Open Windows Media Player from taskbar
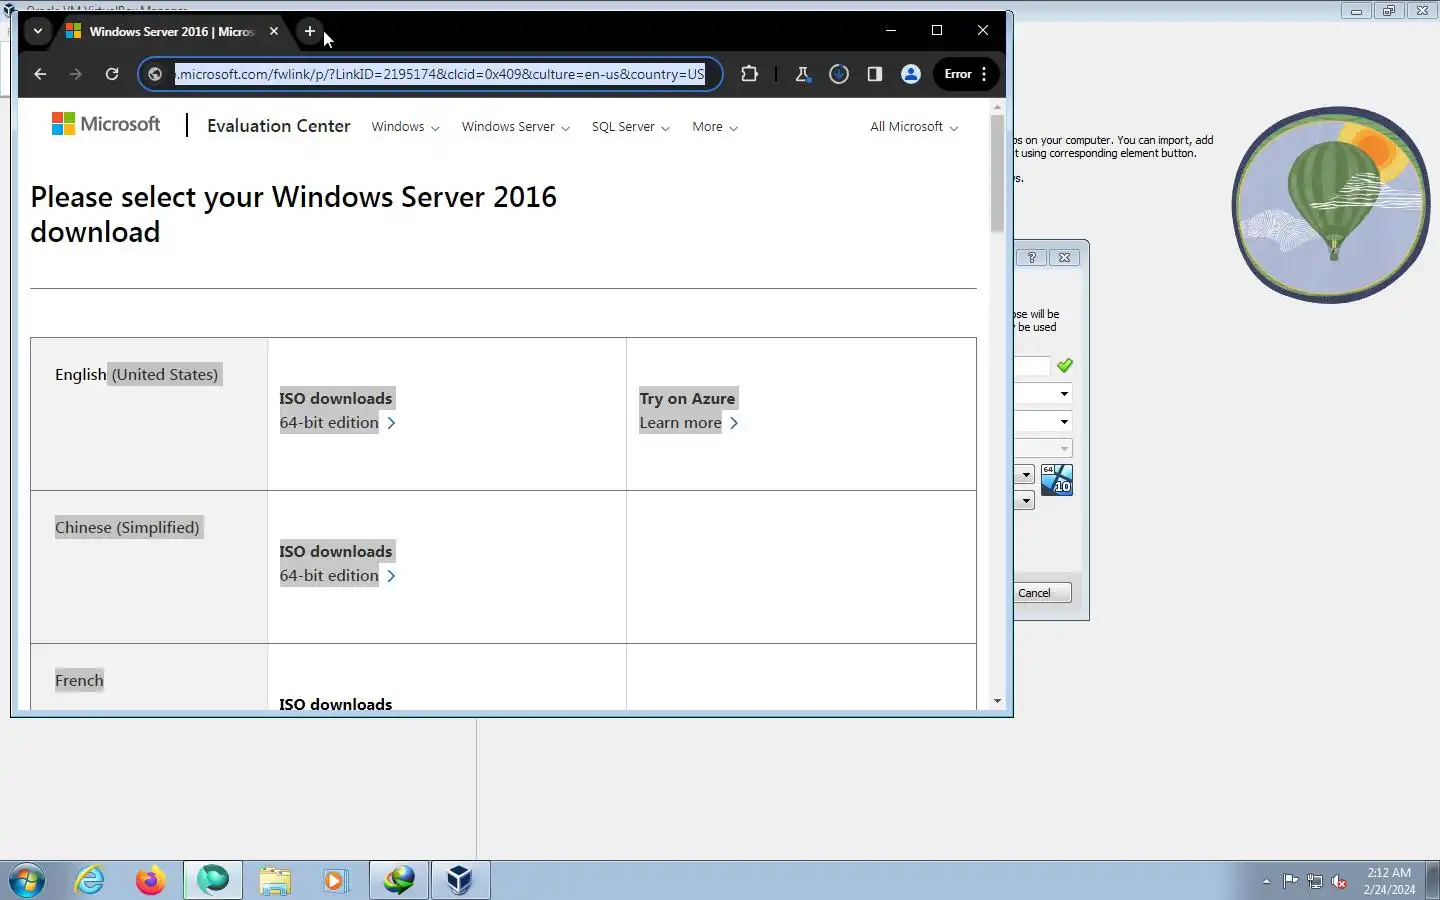Viewport: 1440px width, 900px height. 334,881
